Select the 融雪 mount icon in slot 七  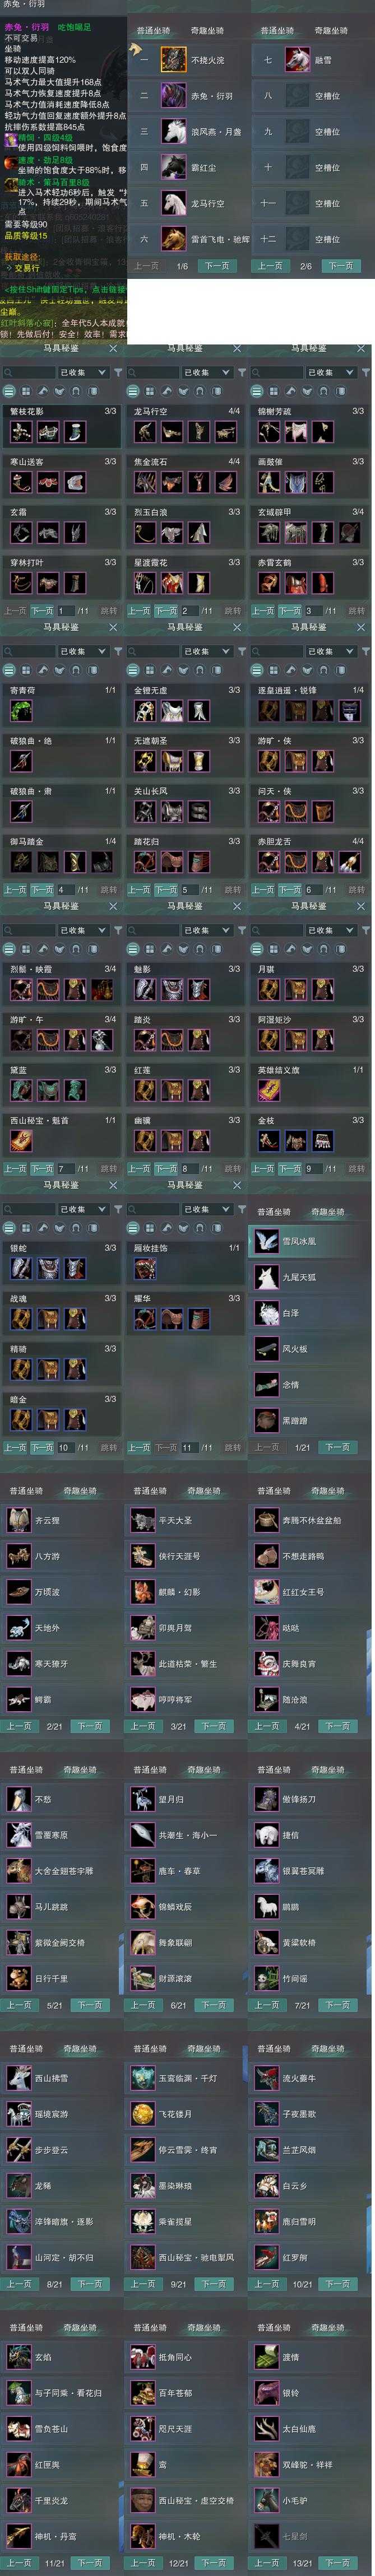click(297, 60)
